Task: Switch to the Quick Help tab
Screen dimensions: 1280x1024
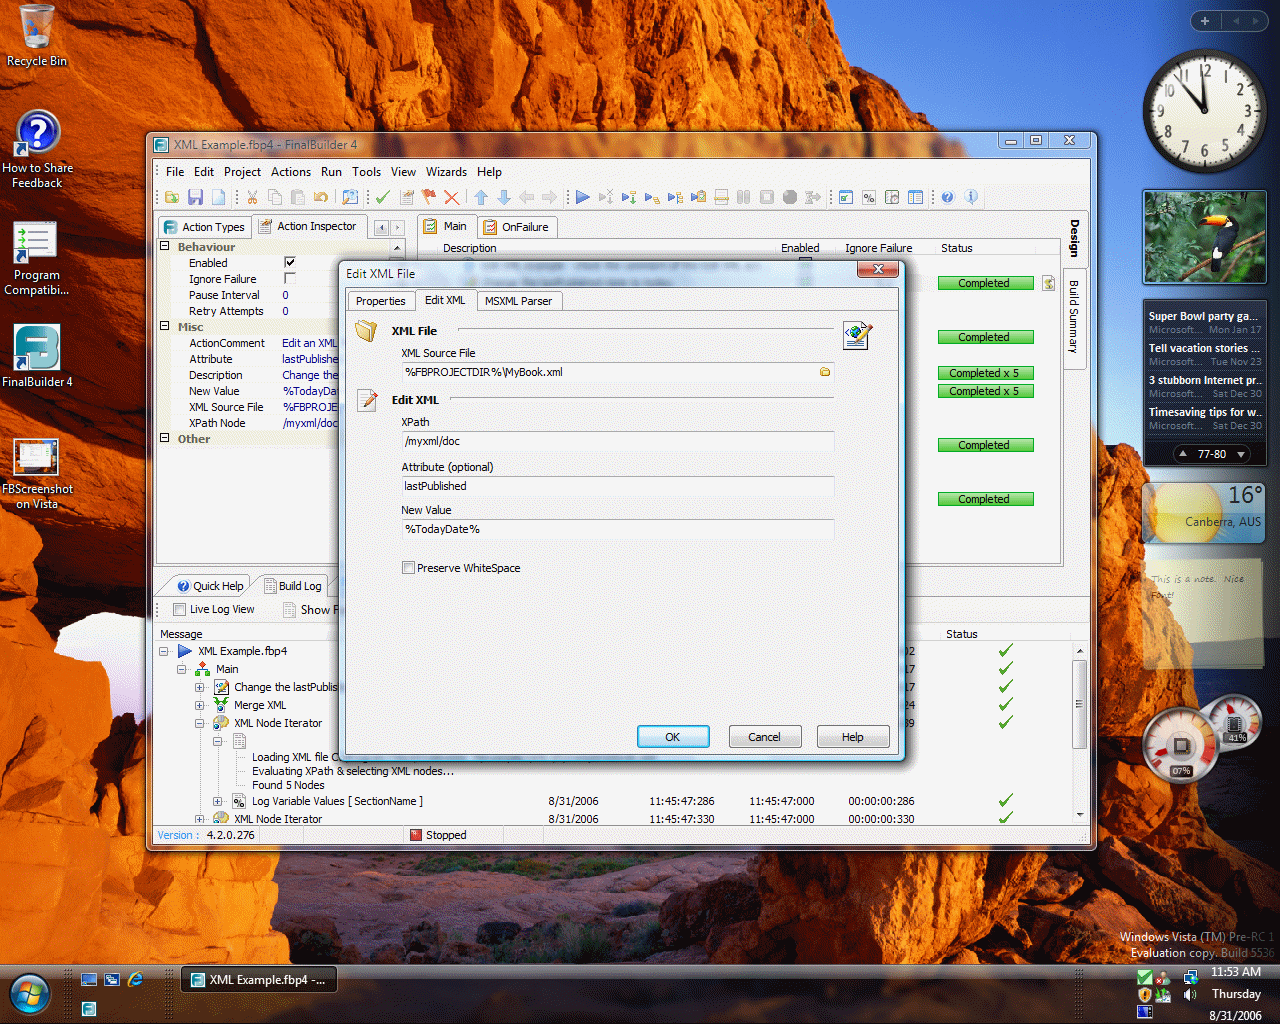Action: tap(209, 586)
